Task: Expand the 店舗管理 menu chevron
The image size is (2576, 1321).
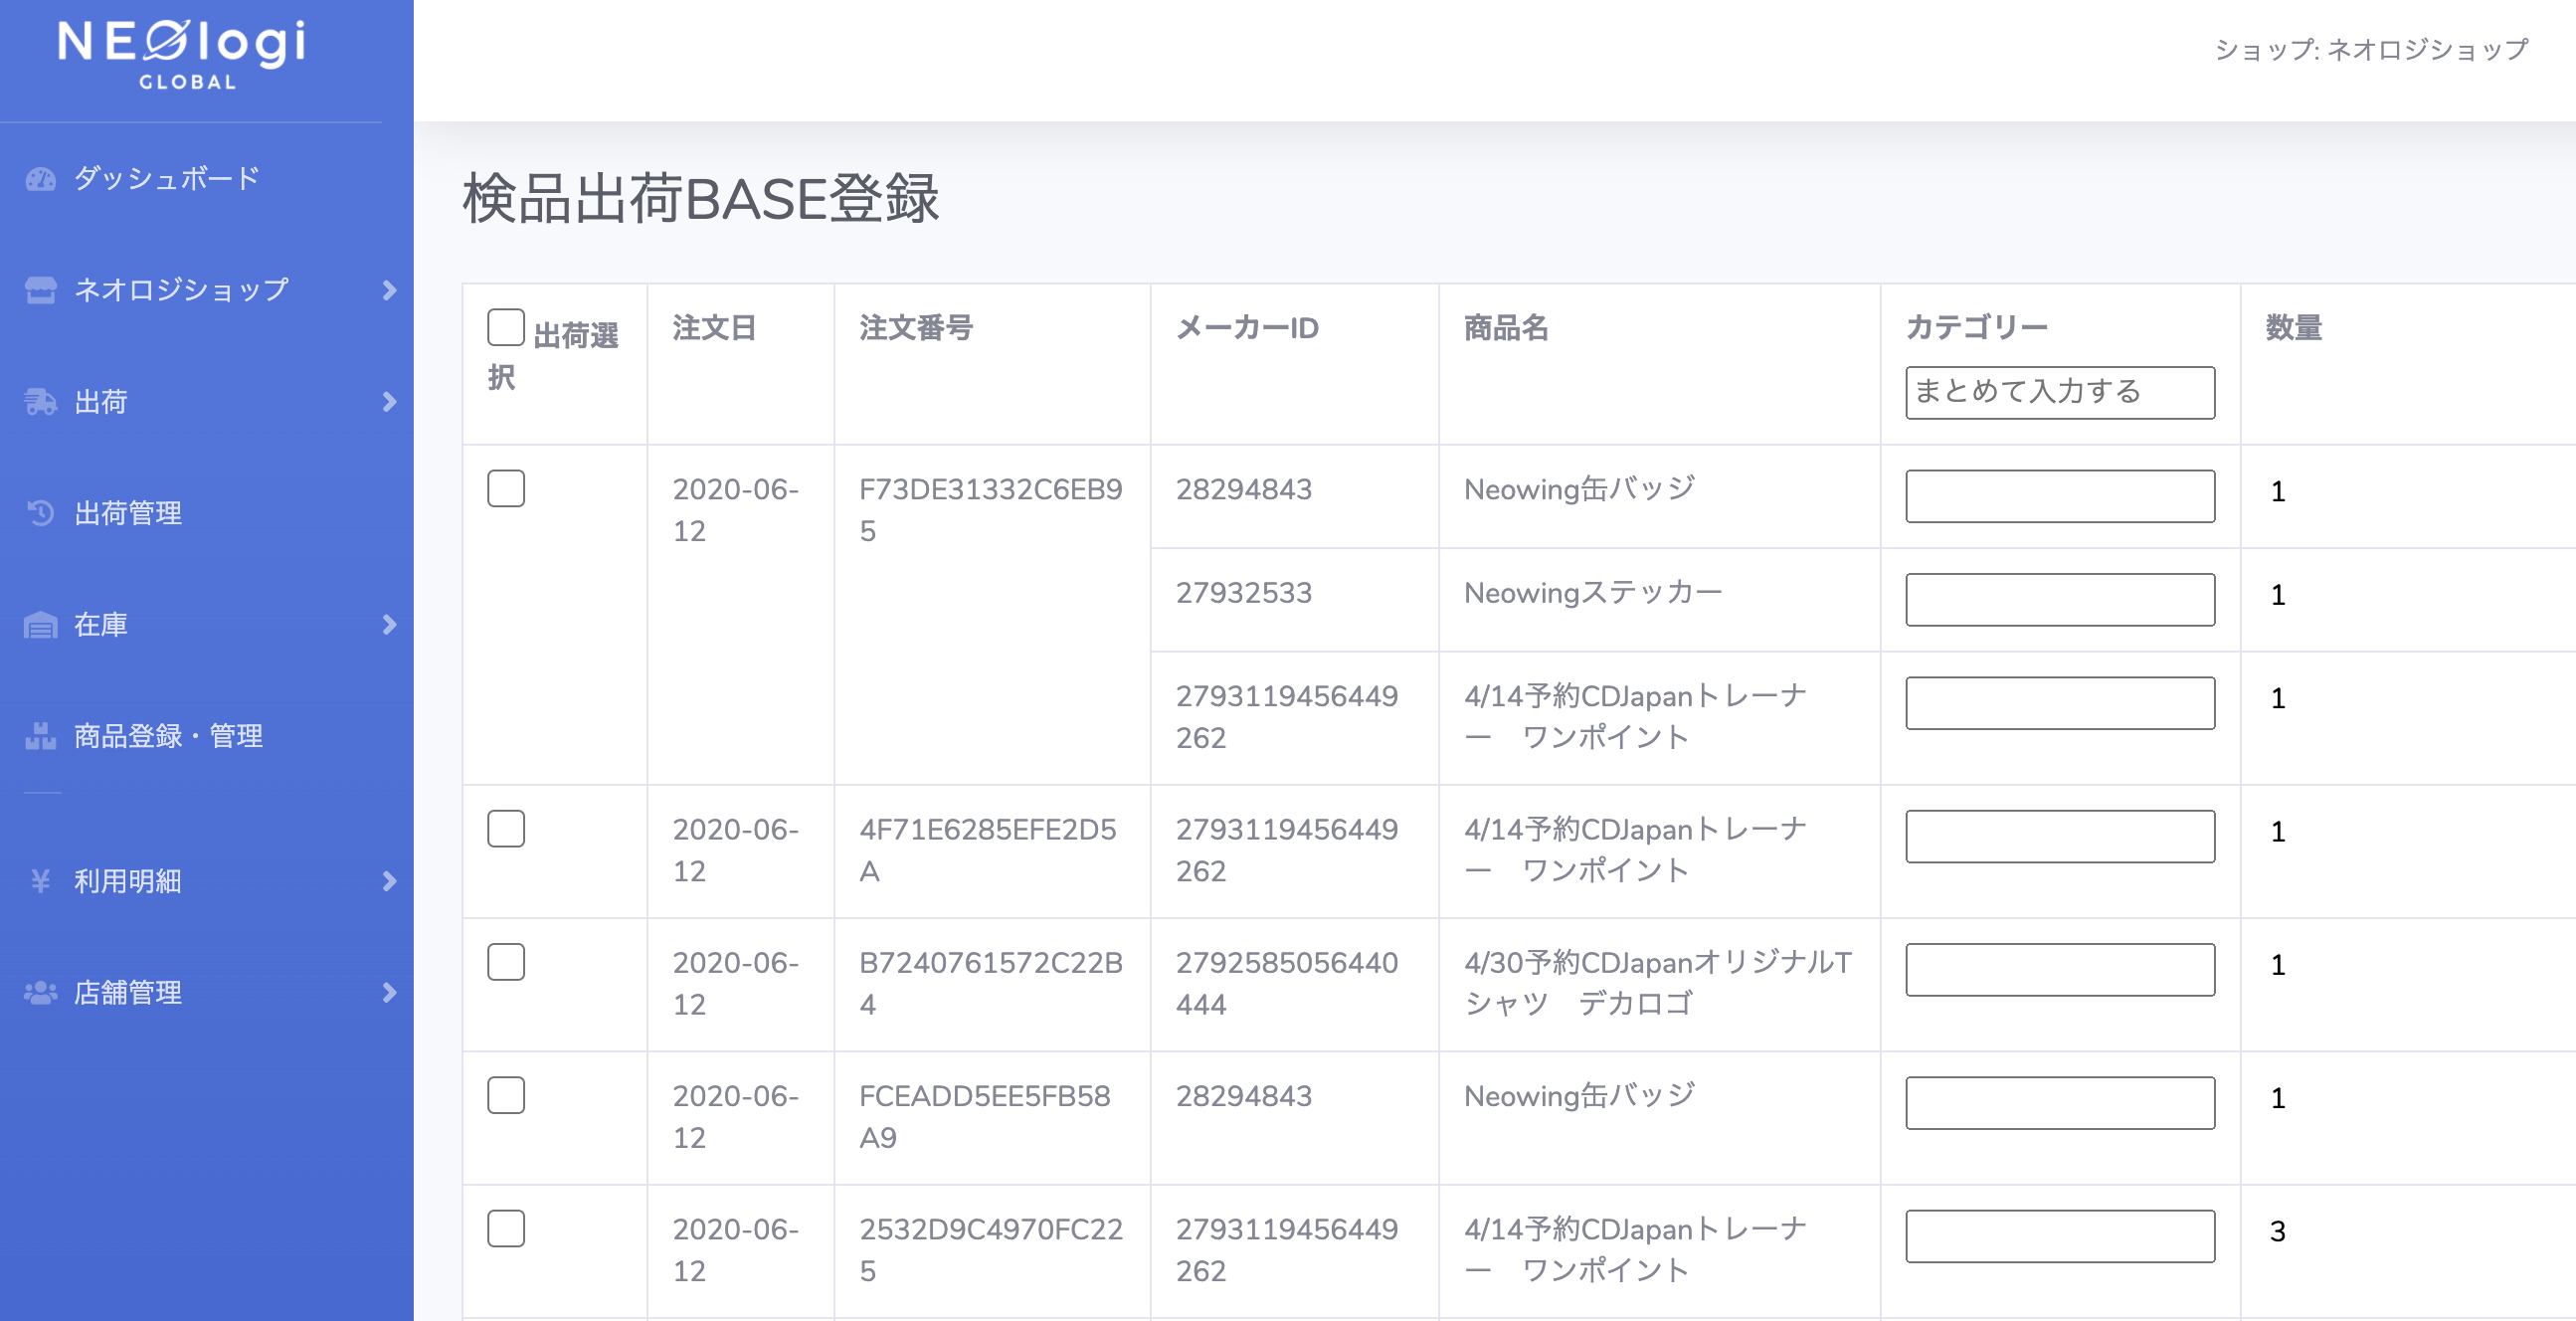Action: tap(389, 992)
